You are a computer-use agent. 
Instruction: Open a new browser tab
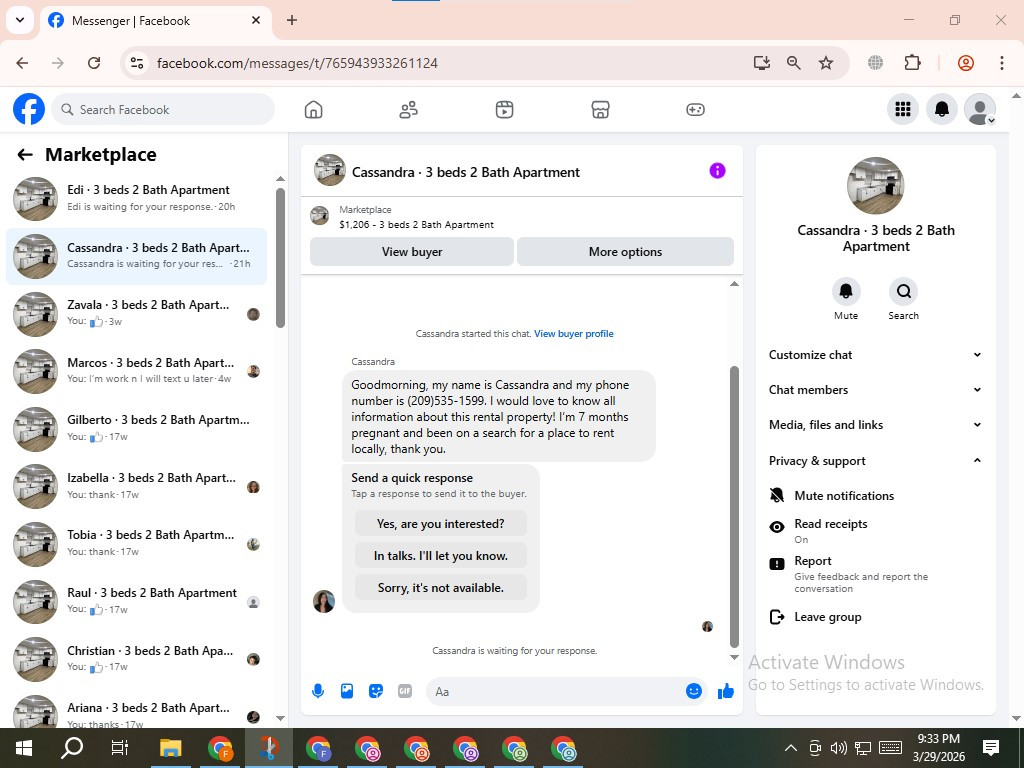[292, 20]
